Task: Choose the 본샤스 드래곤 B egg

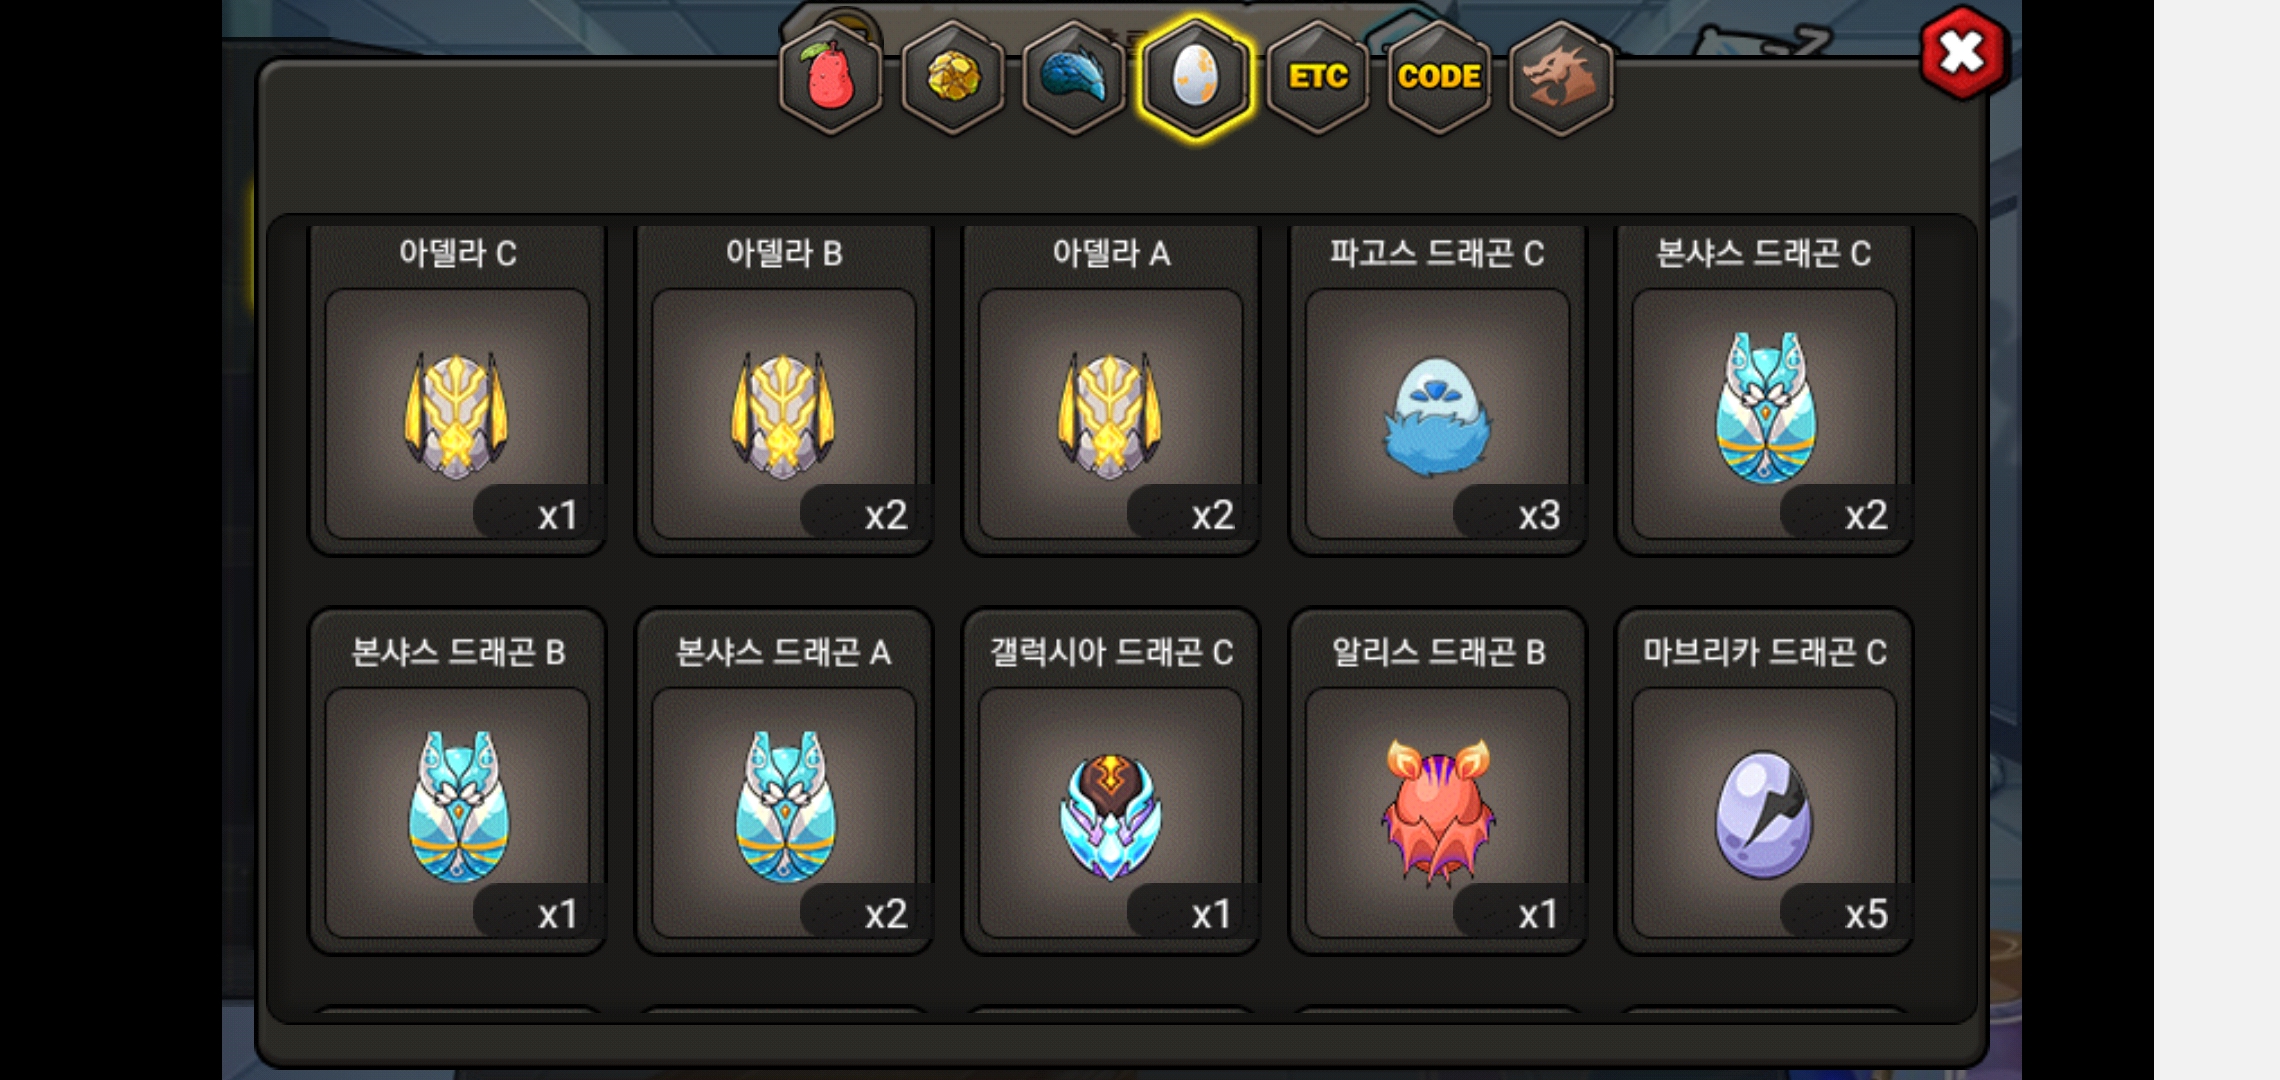Action: 457,781
